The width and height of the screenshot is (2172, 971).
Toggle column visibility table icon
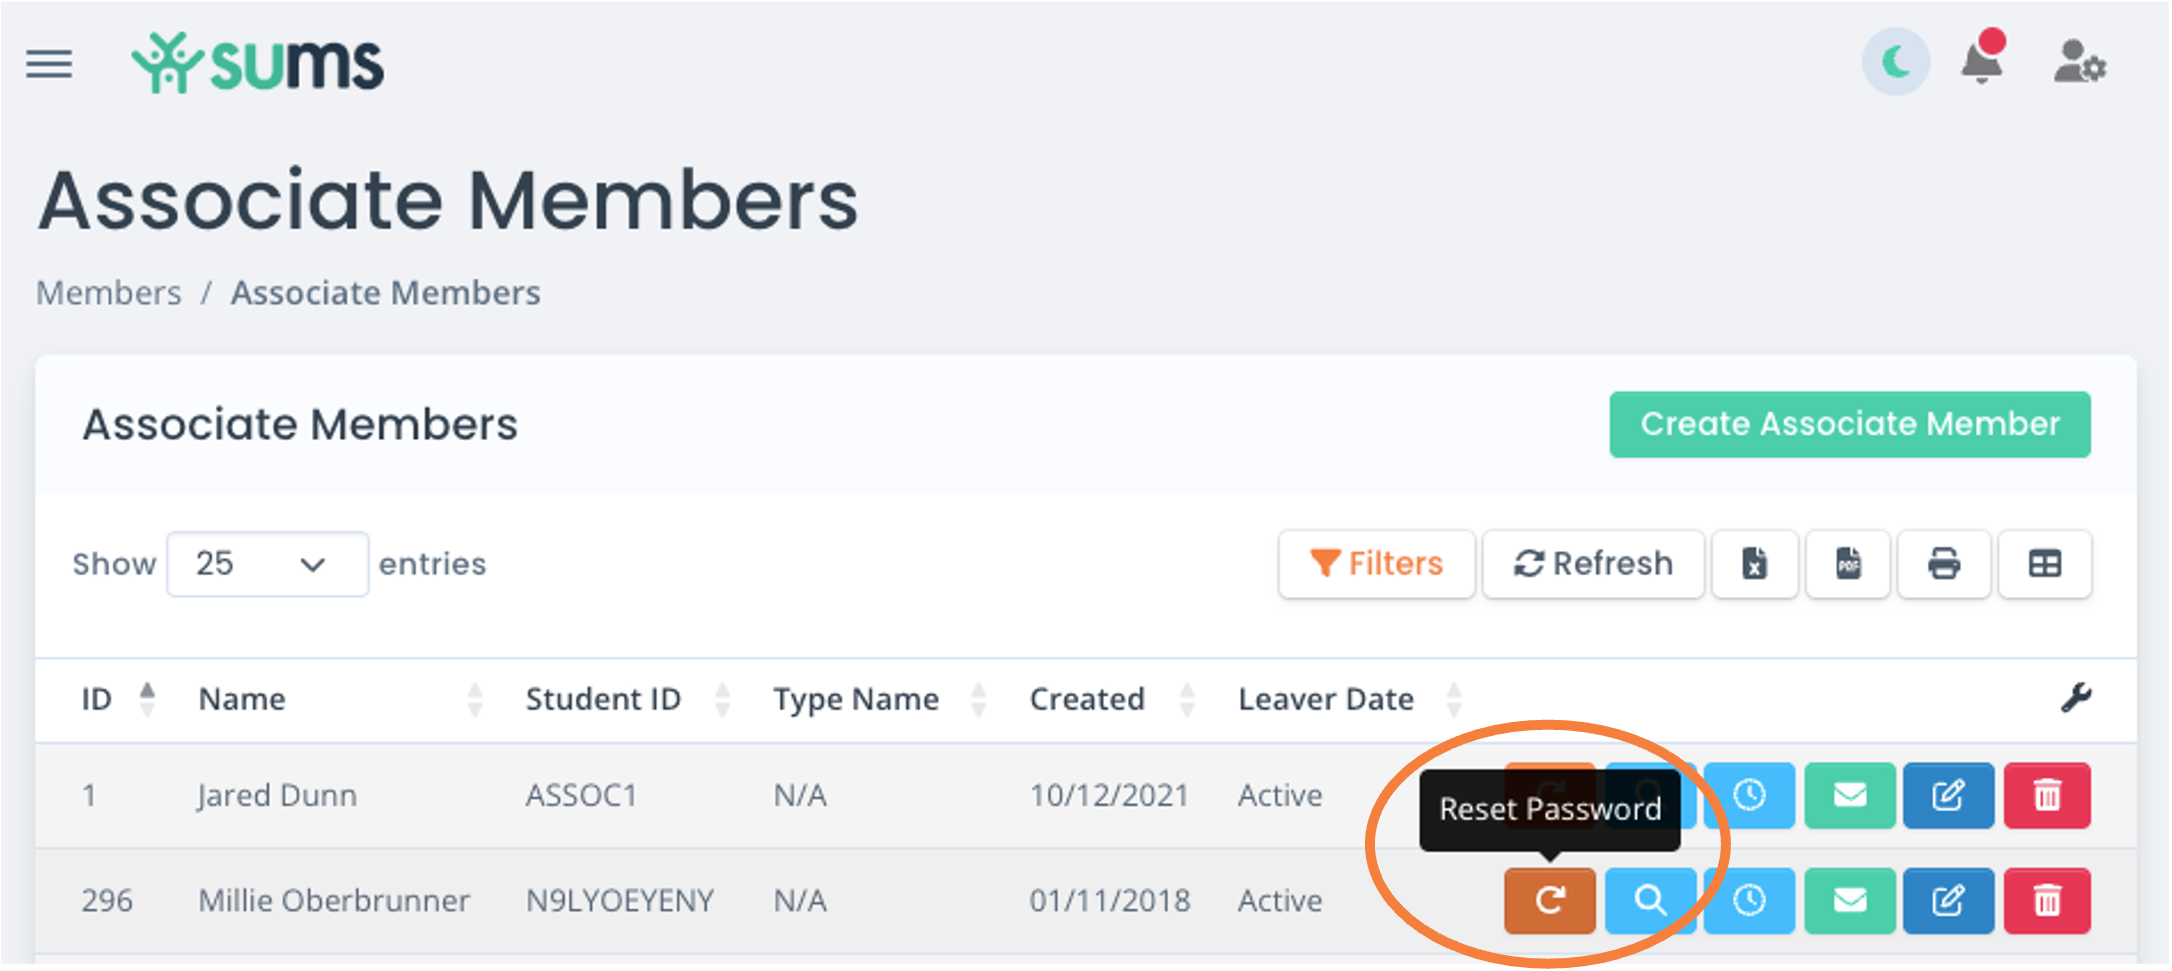(x=2045, y=564)
